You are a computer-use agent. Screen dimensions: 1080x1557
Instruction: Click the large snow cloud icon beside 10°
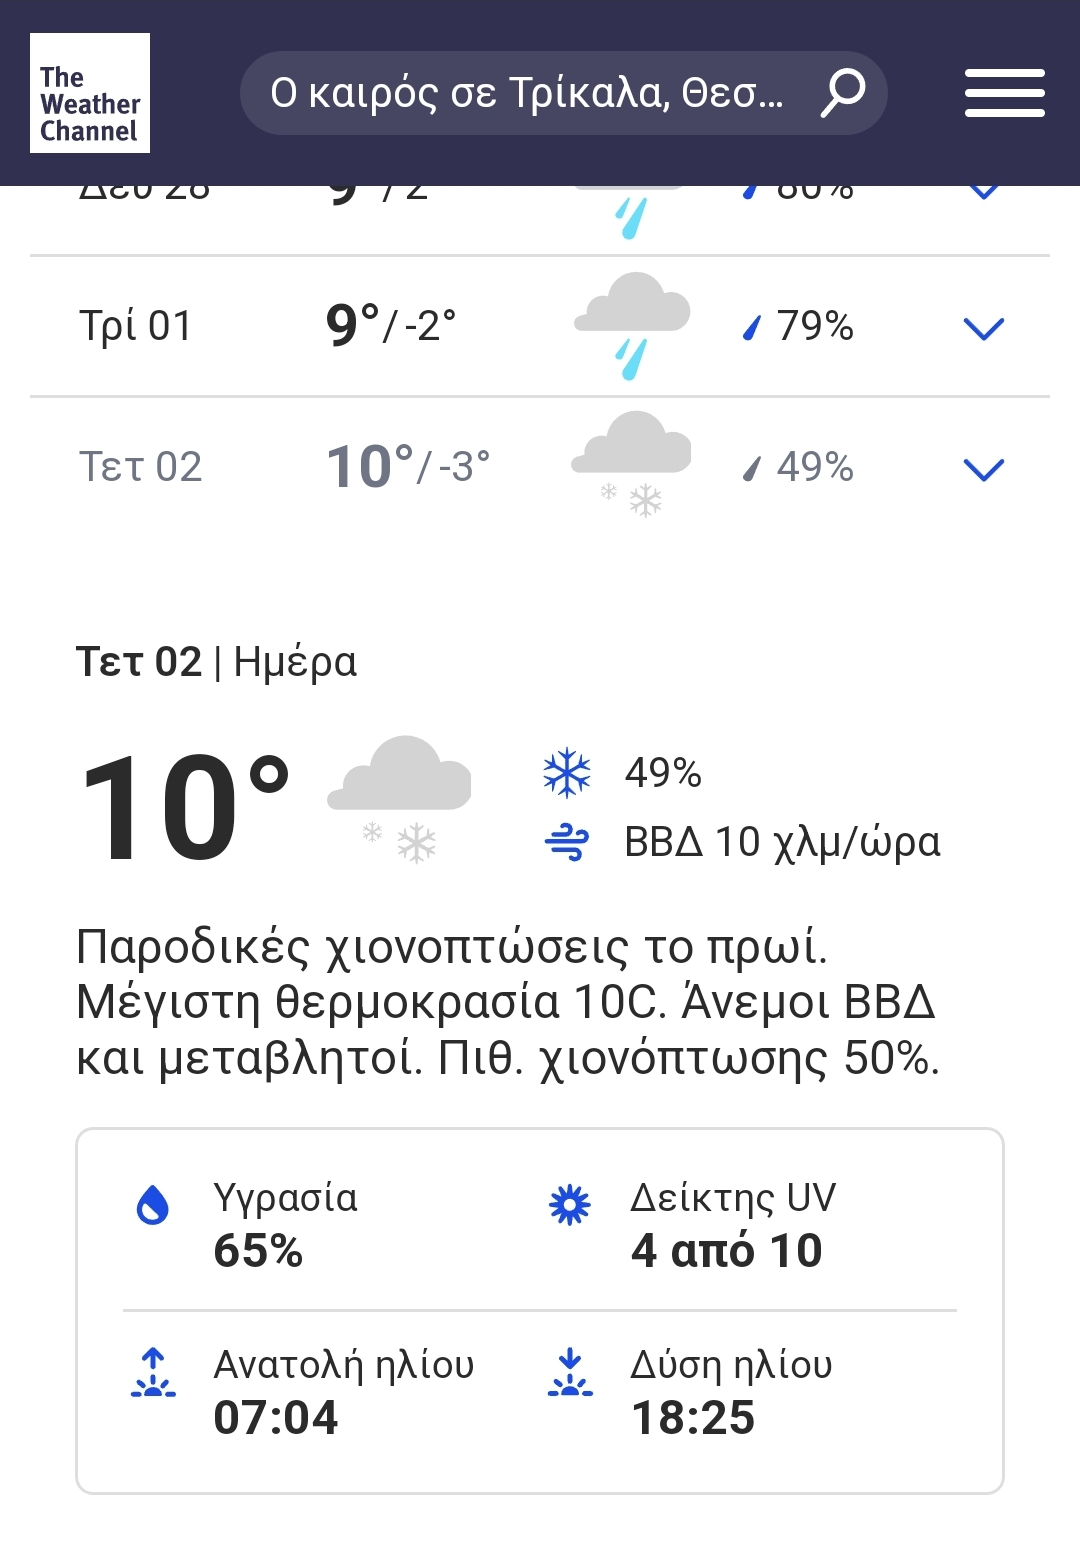[x=400, y=797]
